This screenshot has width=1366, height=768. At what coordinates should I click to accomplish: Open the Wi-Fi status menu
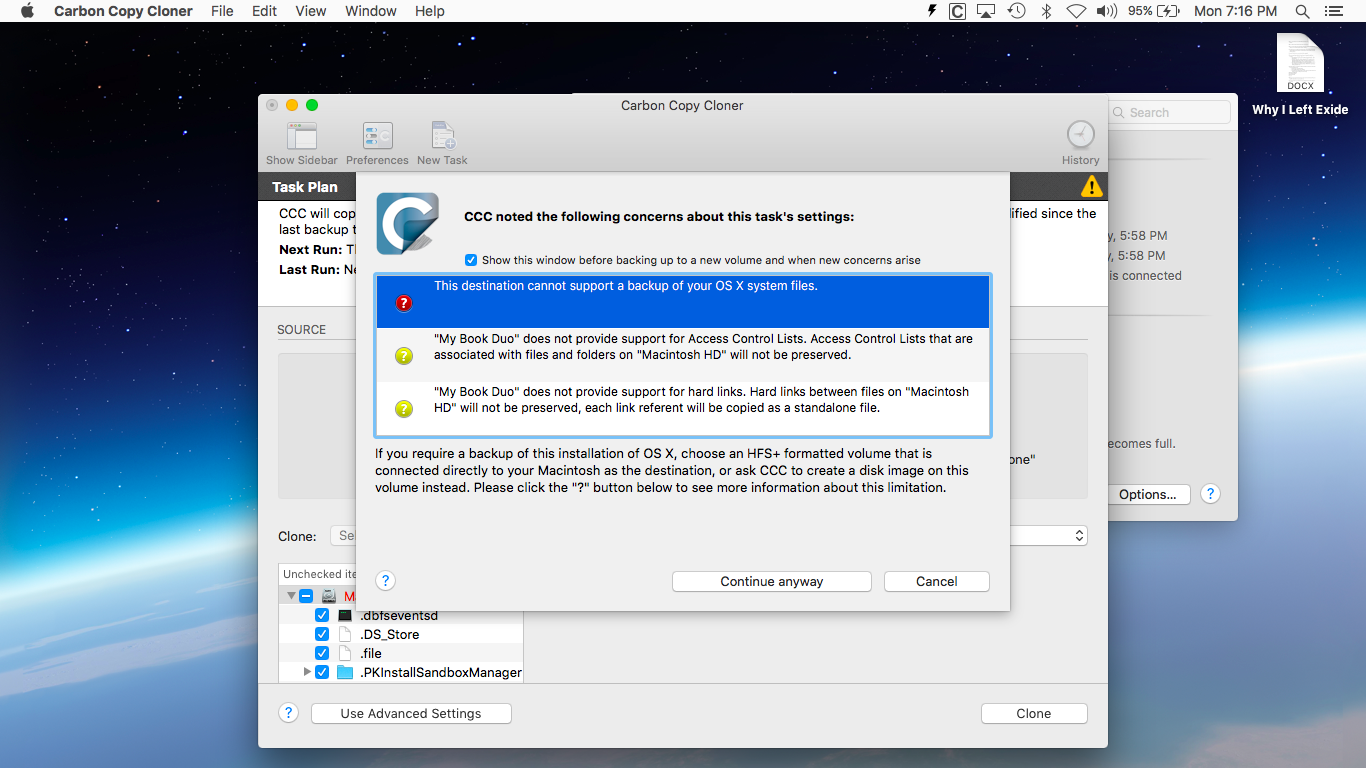pyautogui.click(x=1076, y=11)
